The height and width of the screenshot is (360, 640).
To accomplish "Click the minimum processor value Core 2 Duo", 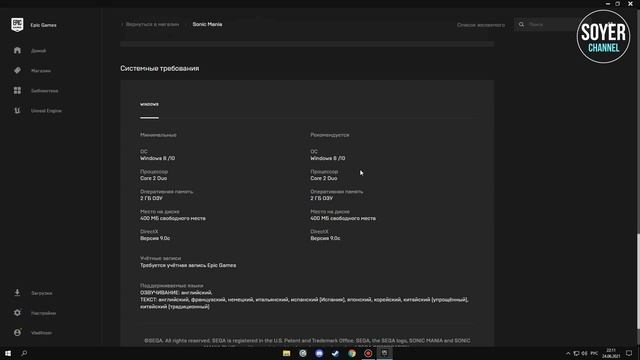I will 153,178.
